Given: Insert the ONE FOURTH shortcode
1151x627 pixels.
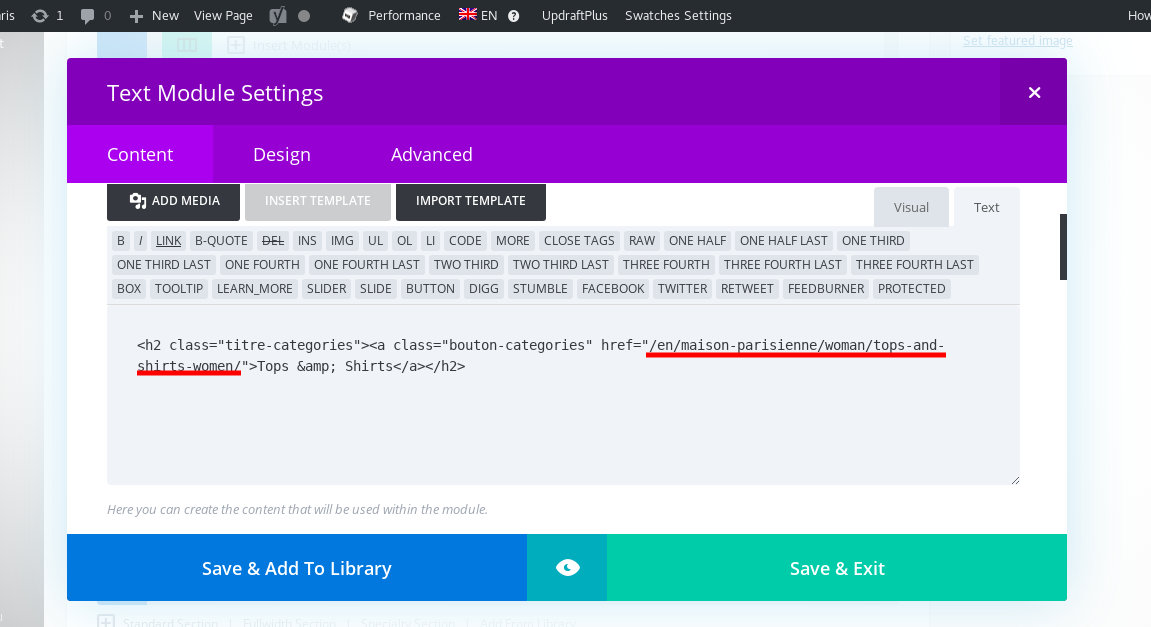Looking at the screenshot, I should 262,265.
